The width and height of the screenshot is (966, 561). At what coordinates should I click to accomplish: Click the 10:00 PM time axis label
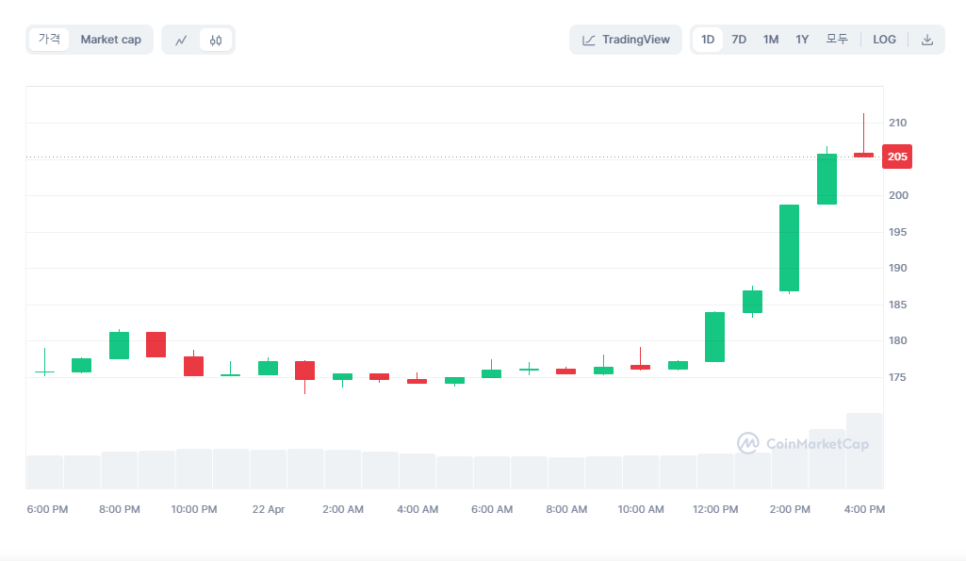pos(194,509)
